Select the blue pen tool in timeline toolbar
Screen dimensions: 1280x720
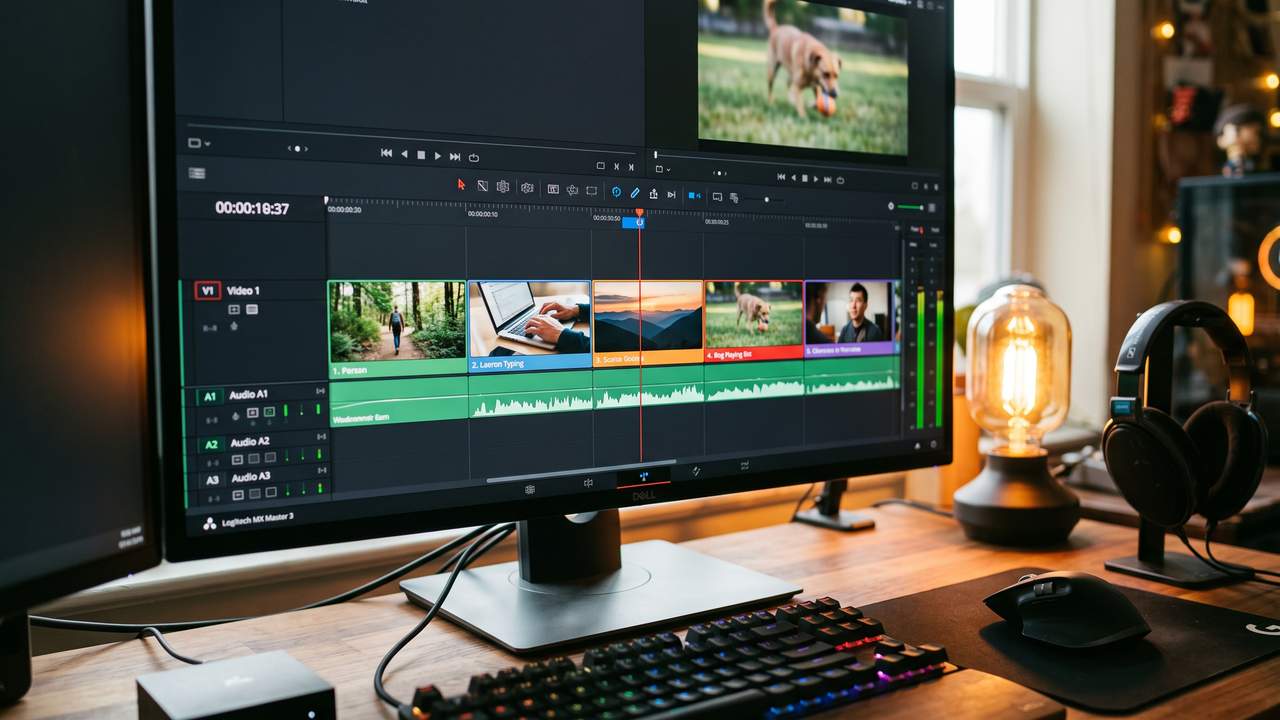[x=635, y=192]
